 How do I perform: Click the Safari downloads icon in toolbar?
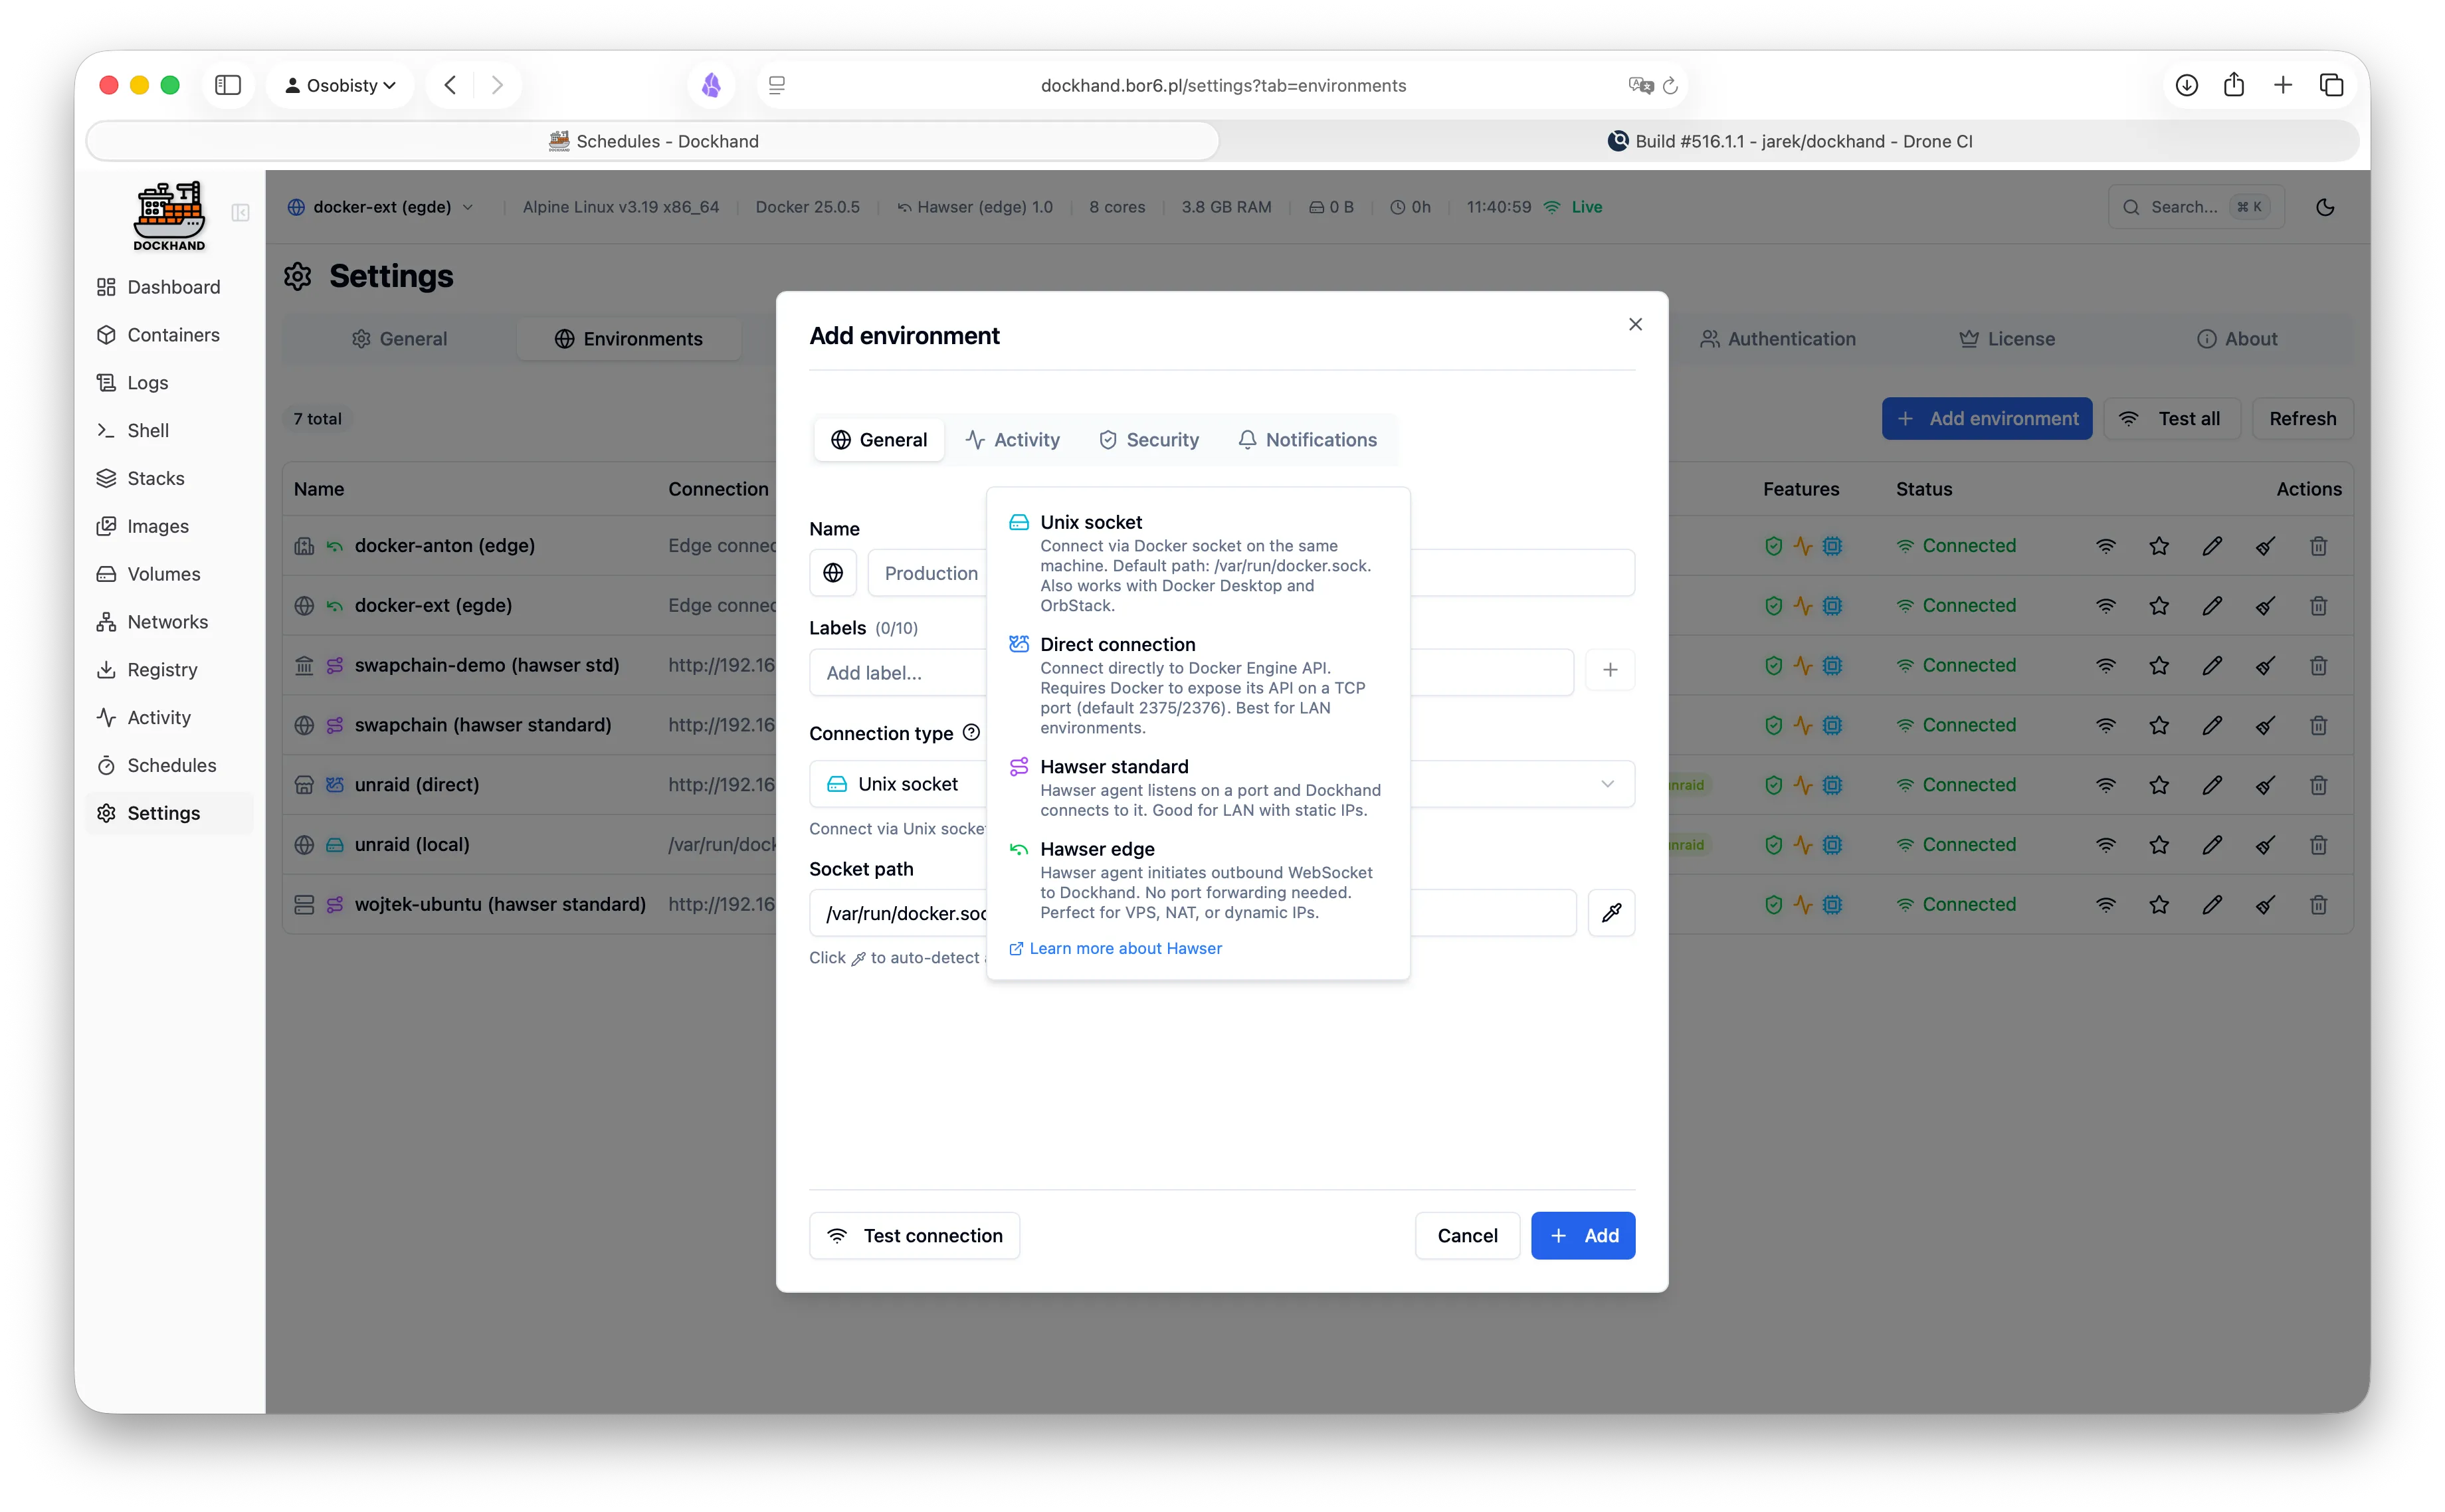[x=2186, y=85]
